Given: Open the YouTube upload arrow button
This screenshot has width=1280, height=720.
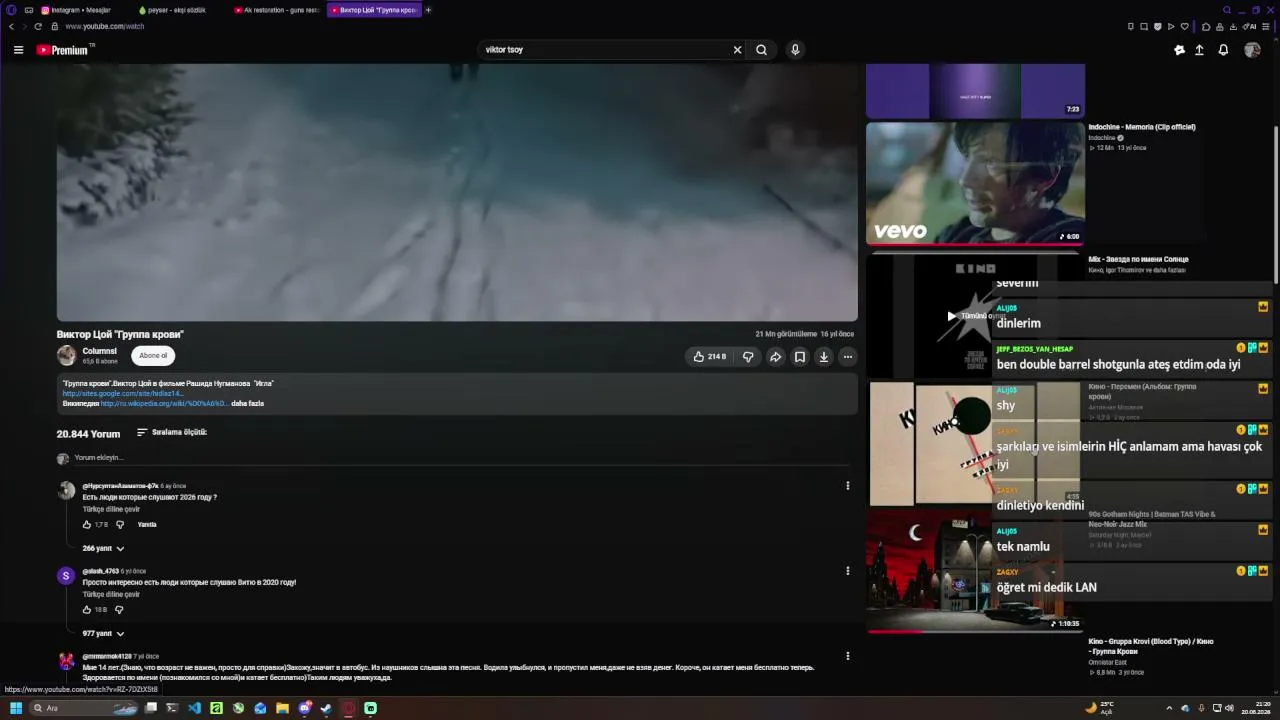Looking at the screenshot, I should tap(1199, 50).
